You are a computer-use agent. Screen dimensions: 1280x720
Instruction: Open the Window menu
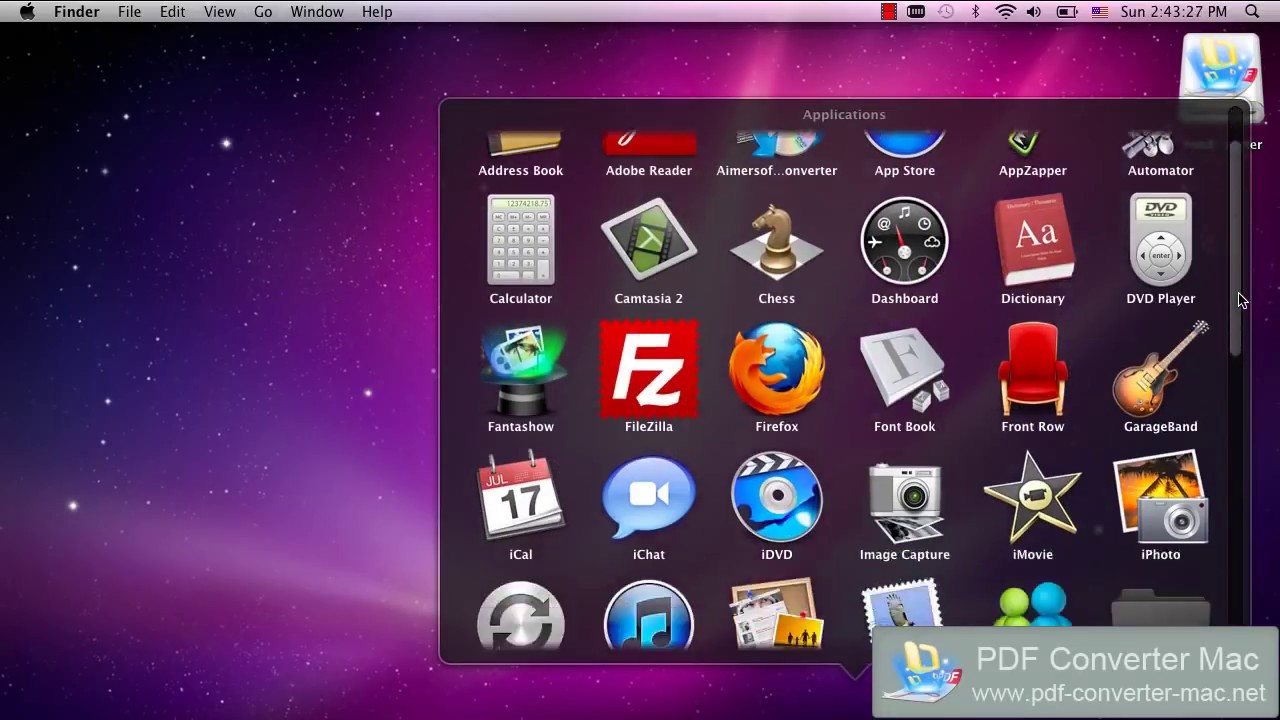(317, 12)
